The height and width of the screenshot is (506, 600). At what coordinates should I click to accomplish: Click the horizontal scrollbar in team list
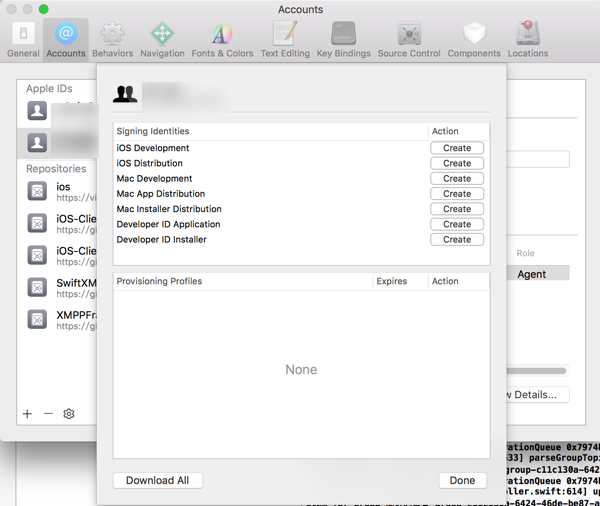pyautogui.click(x=536, y=371)
